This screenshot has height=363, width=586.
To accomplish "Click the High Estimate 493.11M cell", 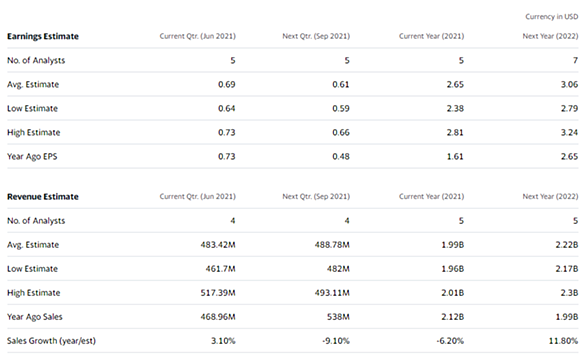I will (332, 293).
